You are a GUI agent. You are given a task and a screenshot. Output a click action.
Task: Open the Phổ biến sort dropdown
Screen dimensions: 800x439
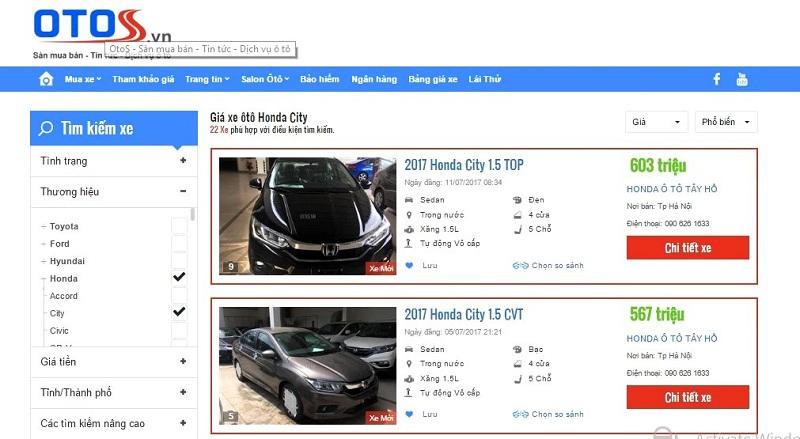[x=727, y=122]
